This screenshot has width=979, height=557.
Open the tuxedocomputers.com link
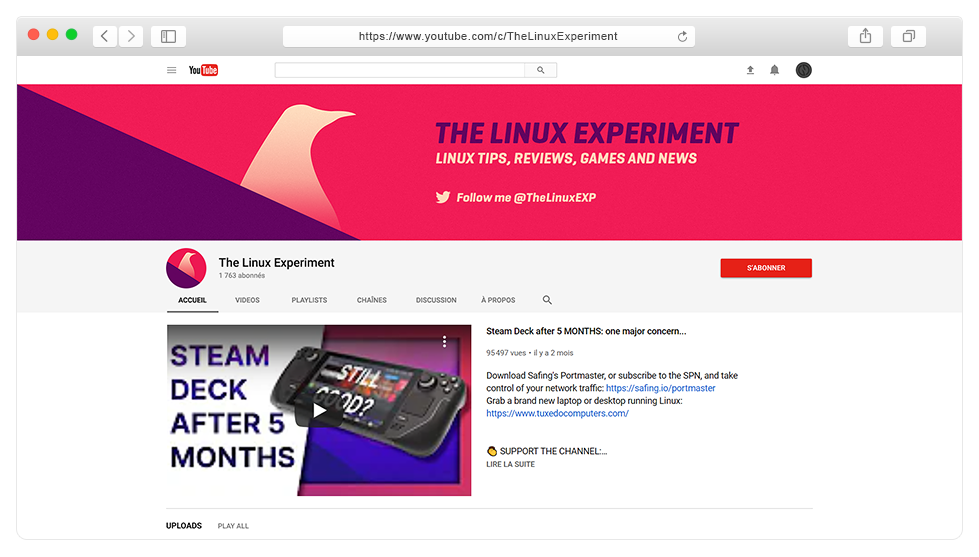pyautogui.click(x=558, y=413)
